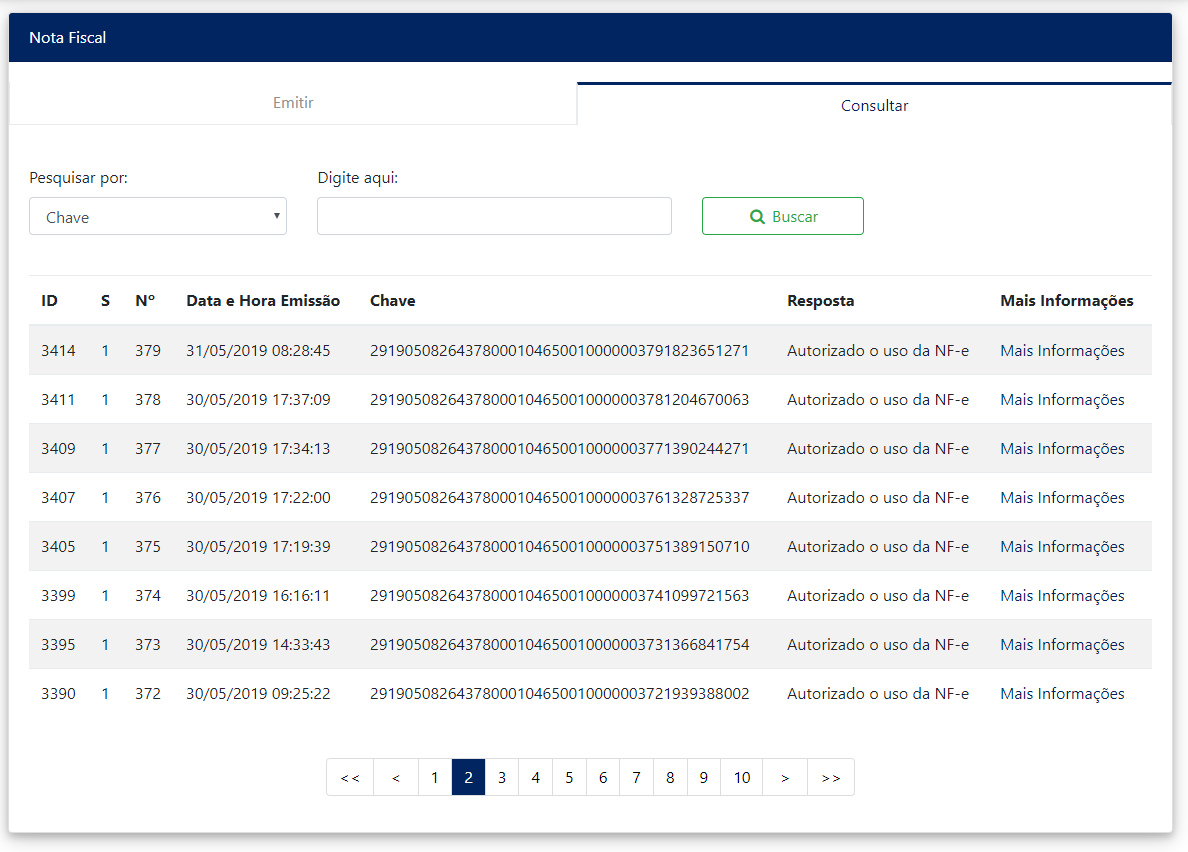Click the Chave column header
Screen dimensions: 1188x852
392,301
